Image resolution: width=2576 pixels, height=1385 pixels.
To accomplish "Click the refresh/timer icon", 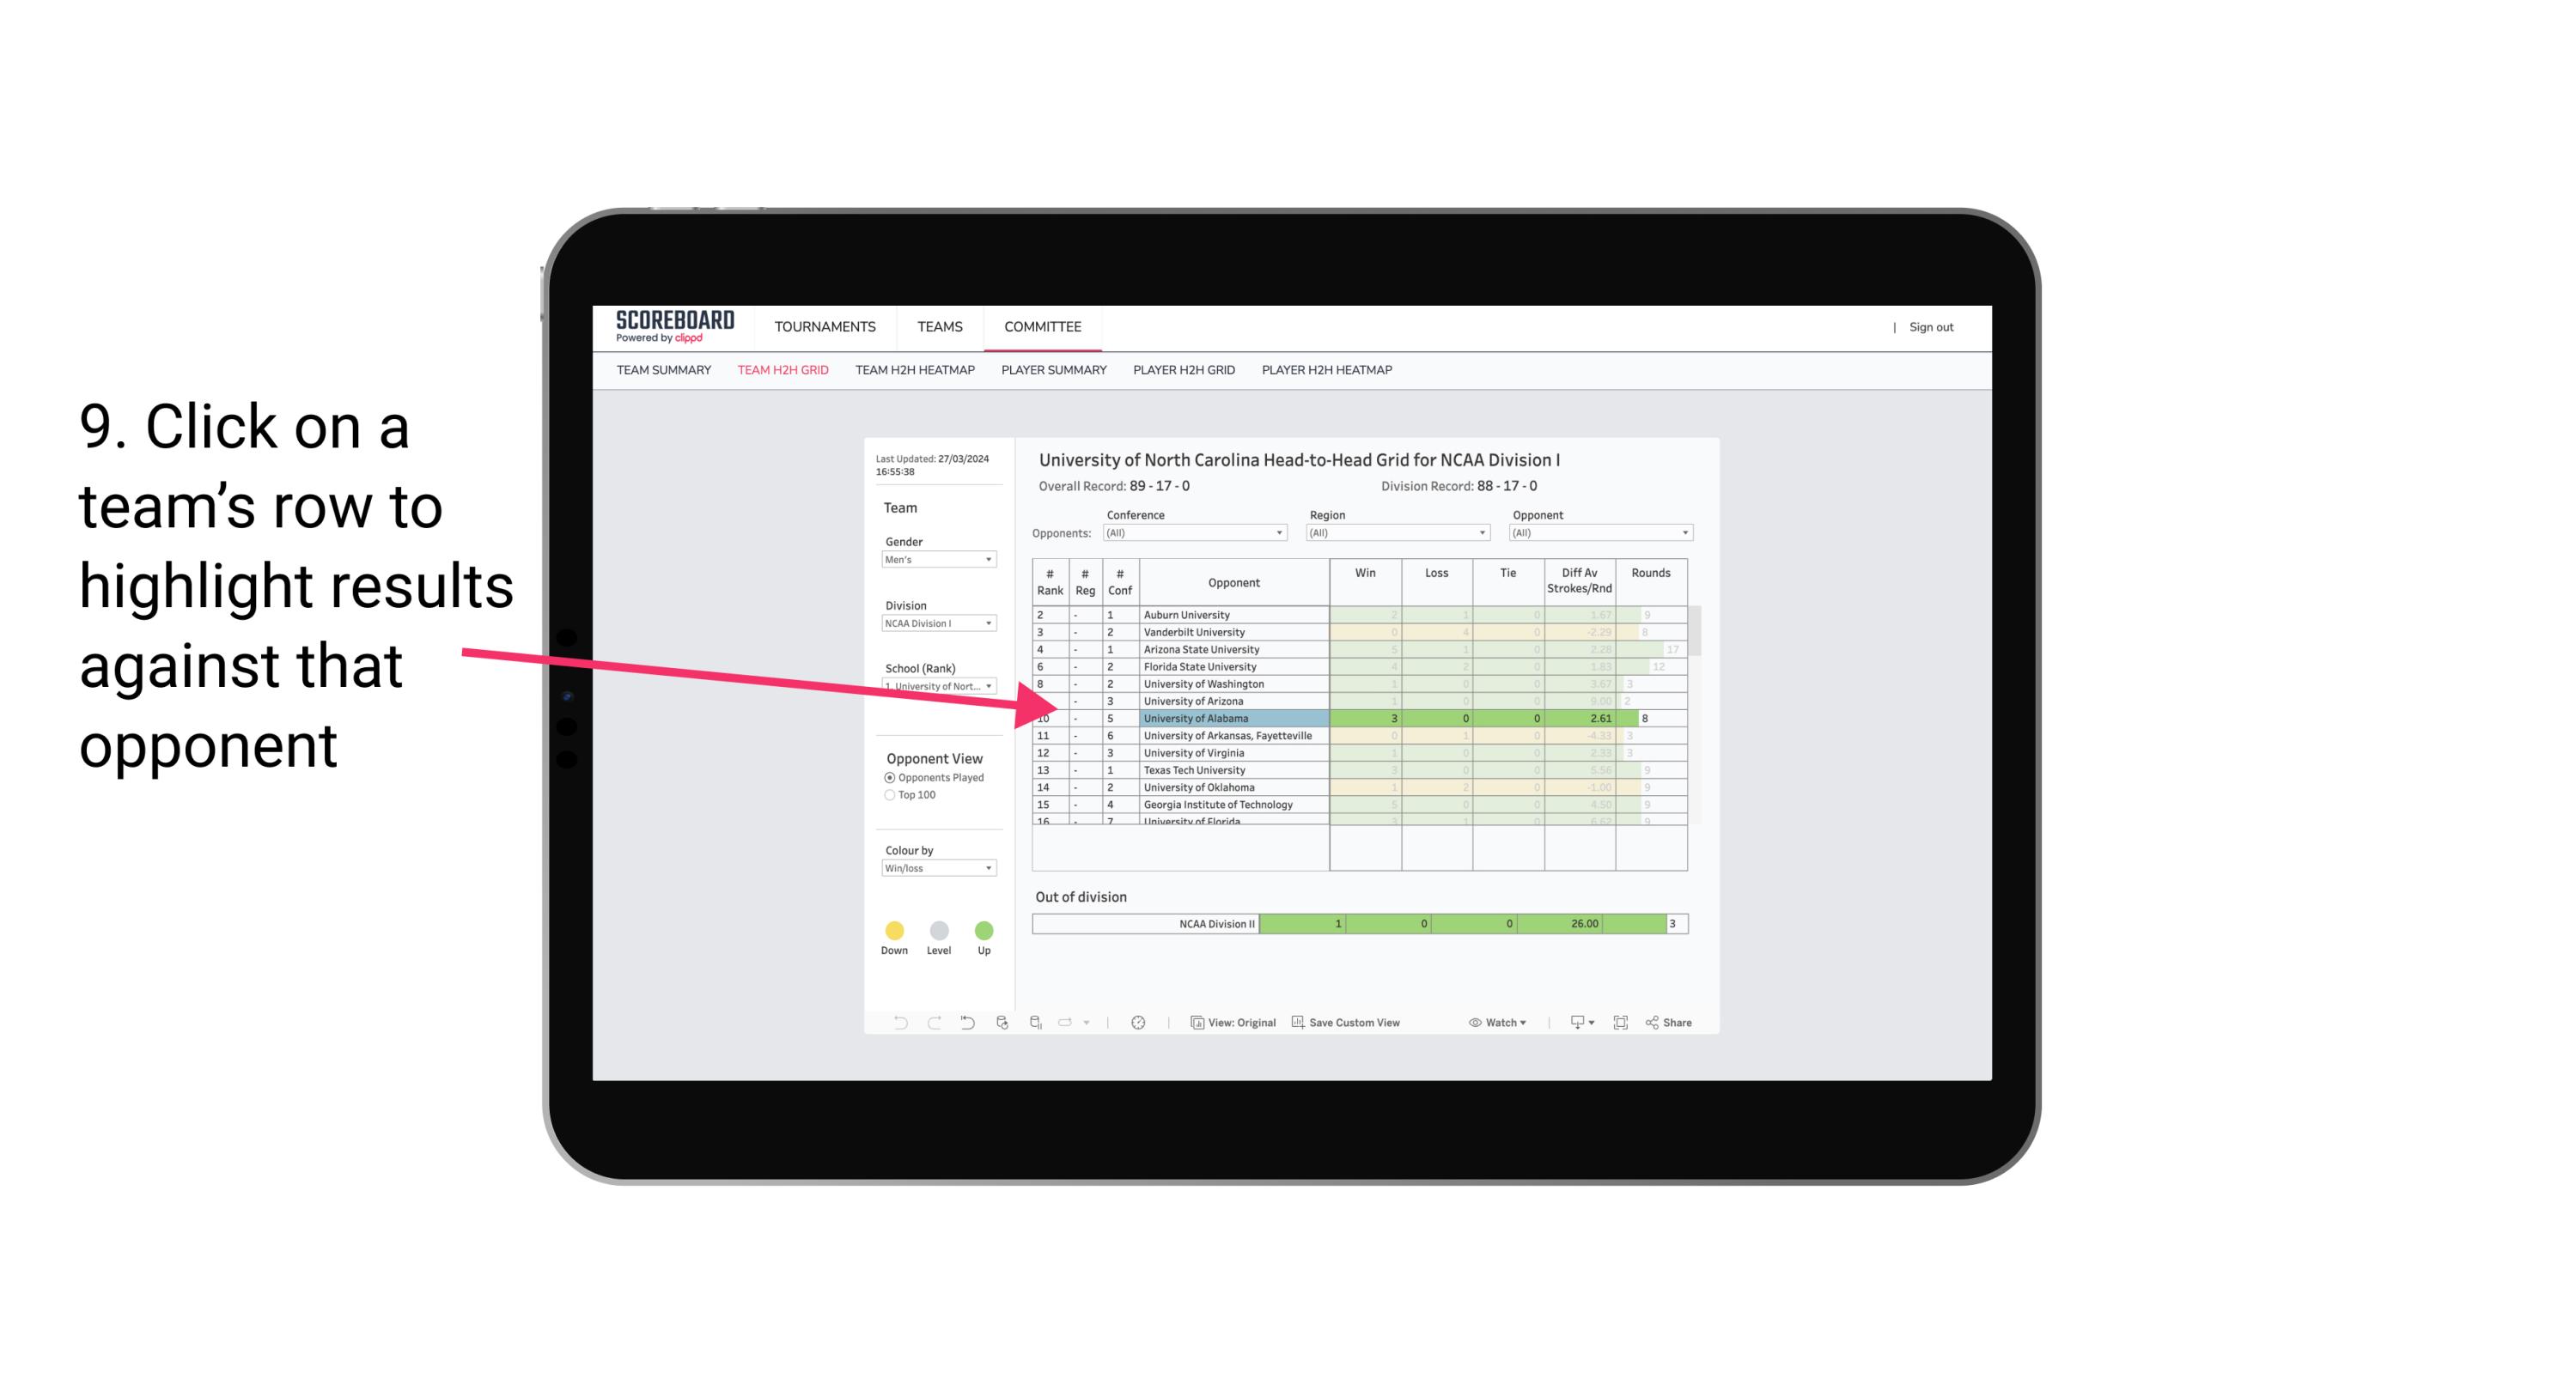I will point(1142,1024).
